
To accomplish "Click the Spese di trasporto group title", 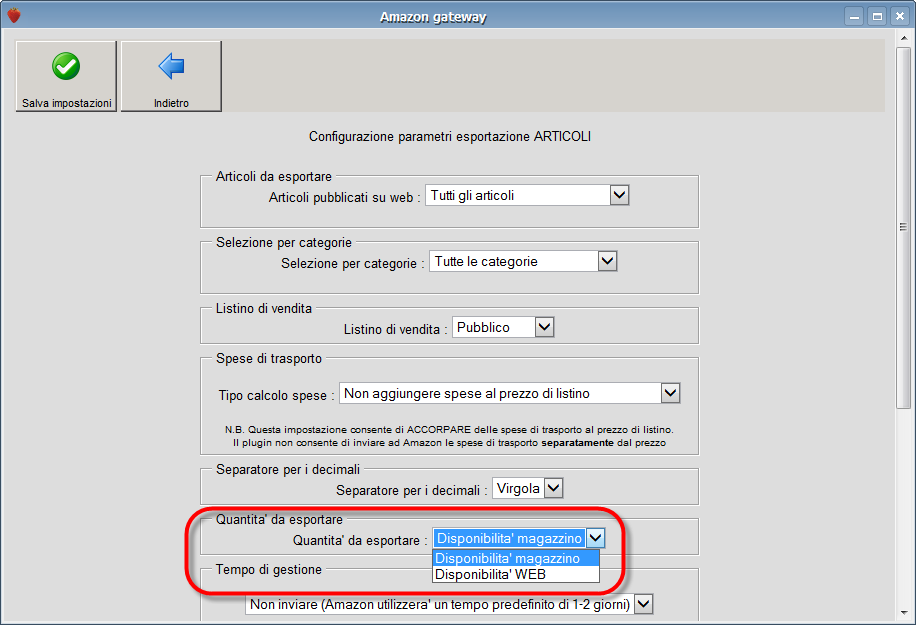I will point(269,359).
